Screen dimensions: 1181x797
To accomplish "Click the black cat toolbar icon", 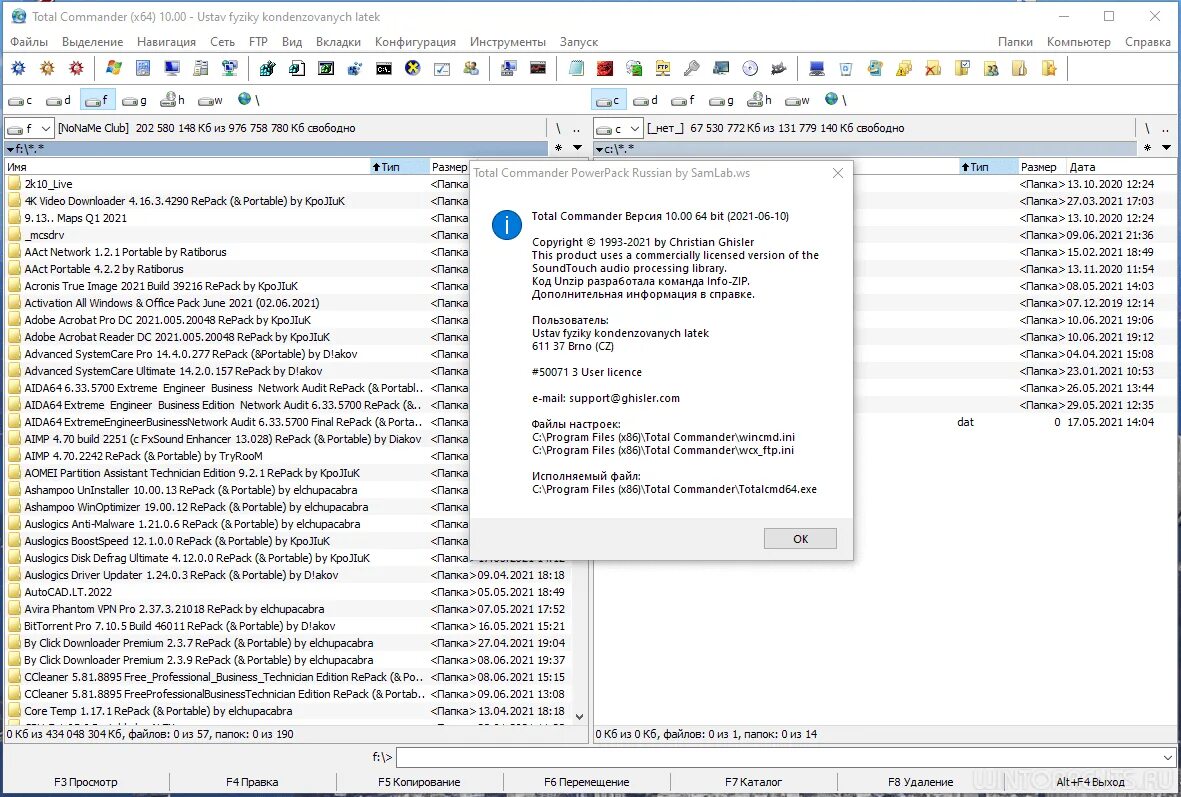I will point(779,69).
